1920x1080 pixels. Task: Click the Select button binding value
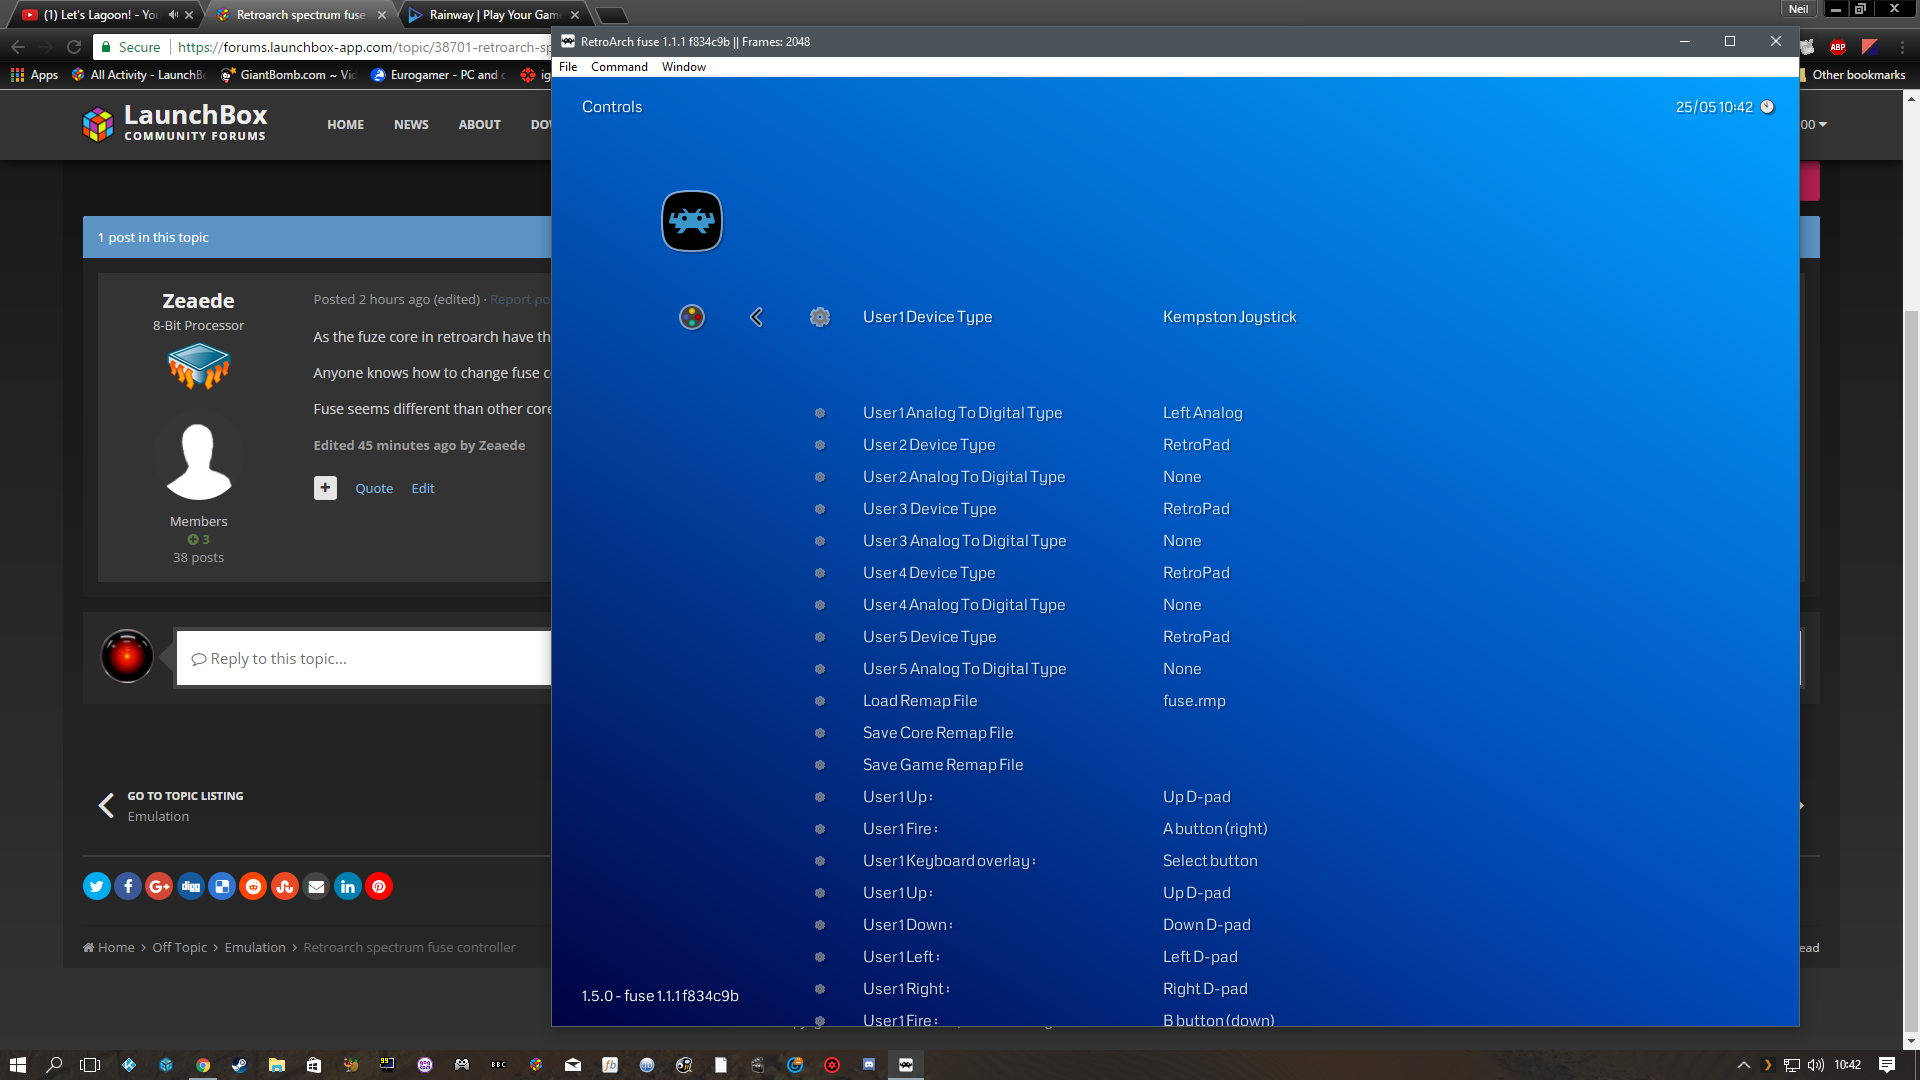(1210, 861)
